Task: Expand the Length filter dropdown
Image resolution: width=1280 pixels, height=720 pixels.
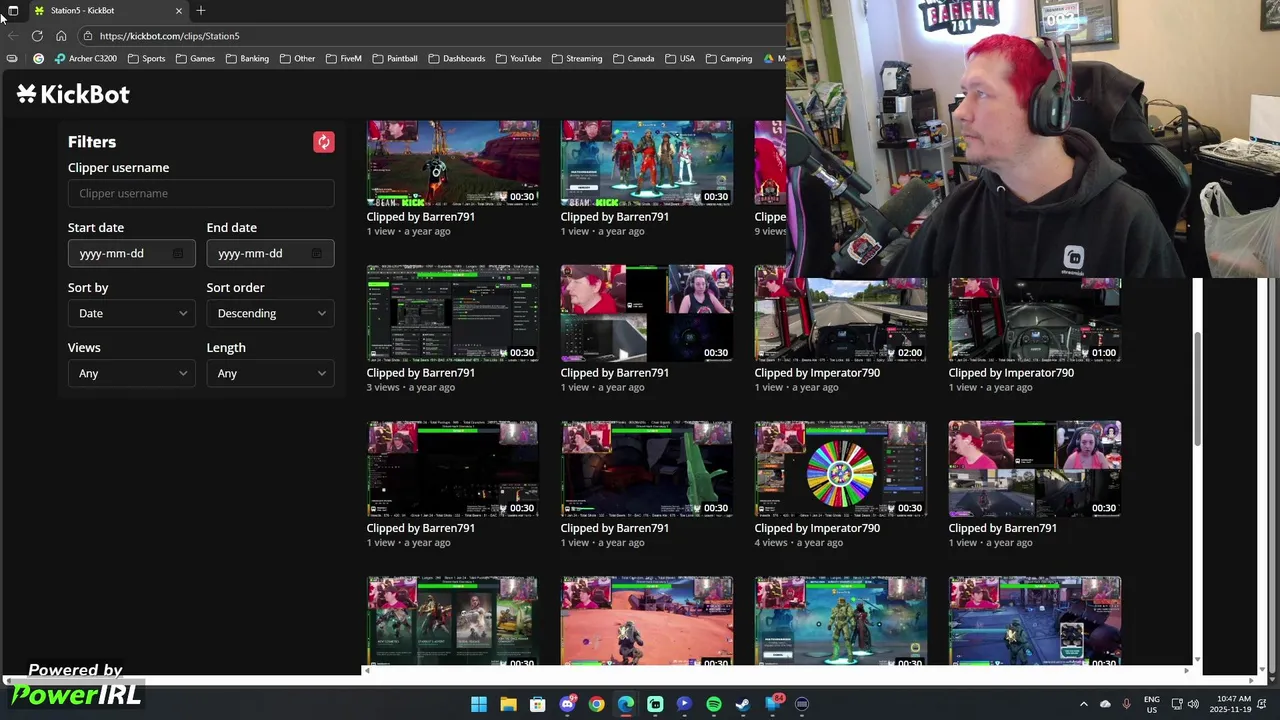Action: pos(270,374)
